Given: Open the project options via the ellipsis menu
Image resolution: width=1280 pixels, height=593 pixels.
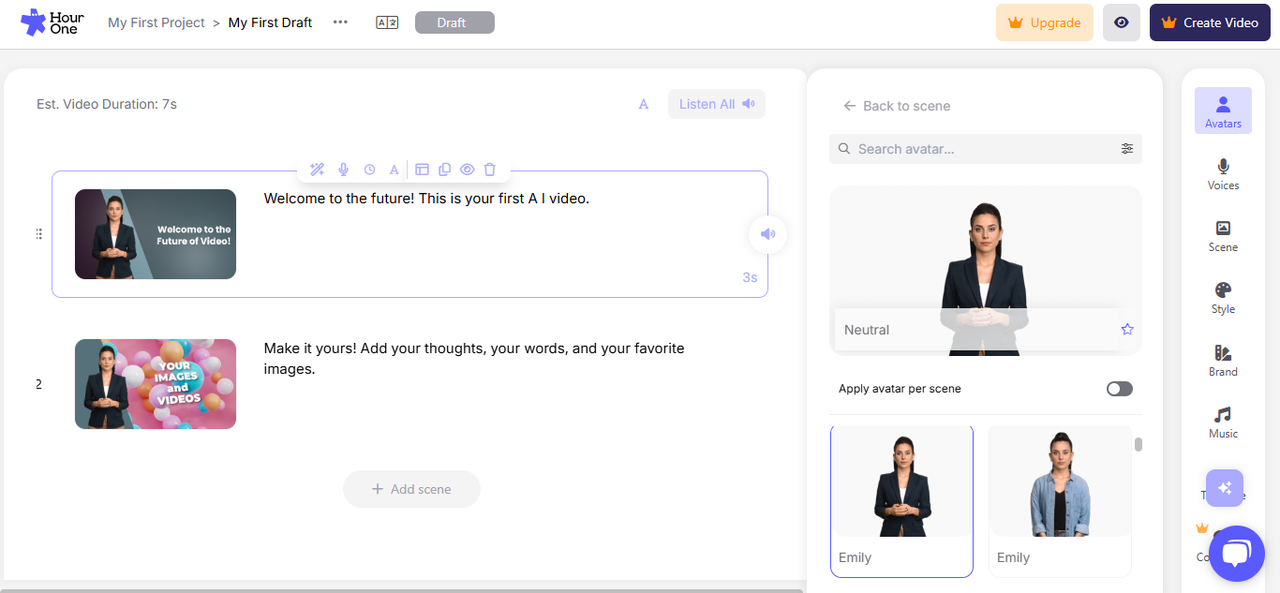Looking at the screenshot, I should click(x=340, y=21).
